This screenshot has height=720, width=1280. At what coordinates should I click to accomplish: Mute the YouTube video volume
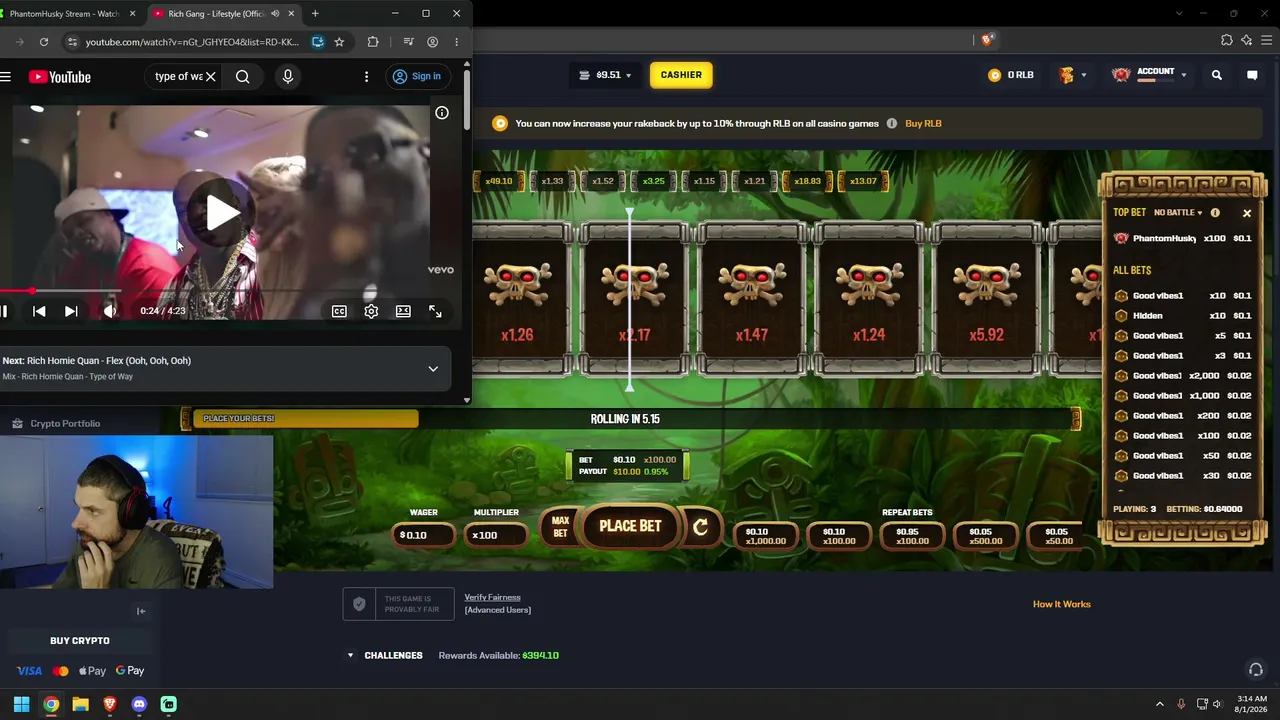tap(110, 312)
